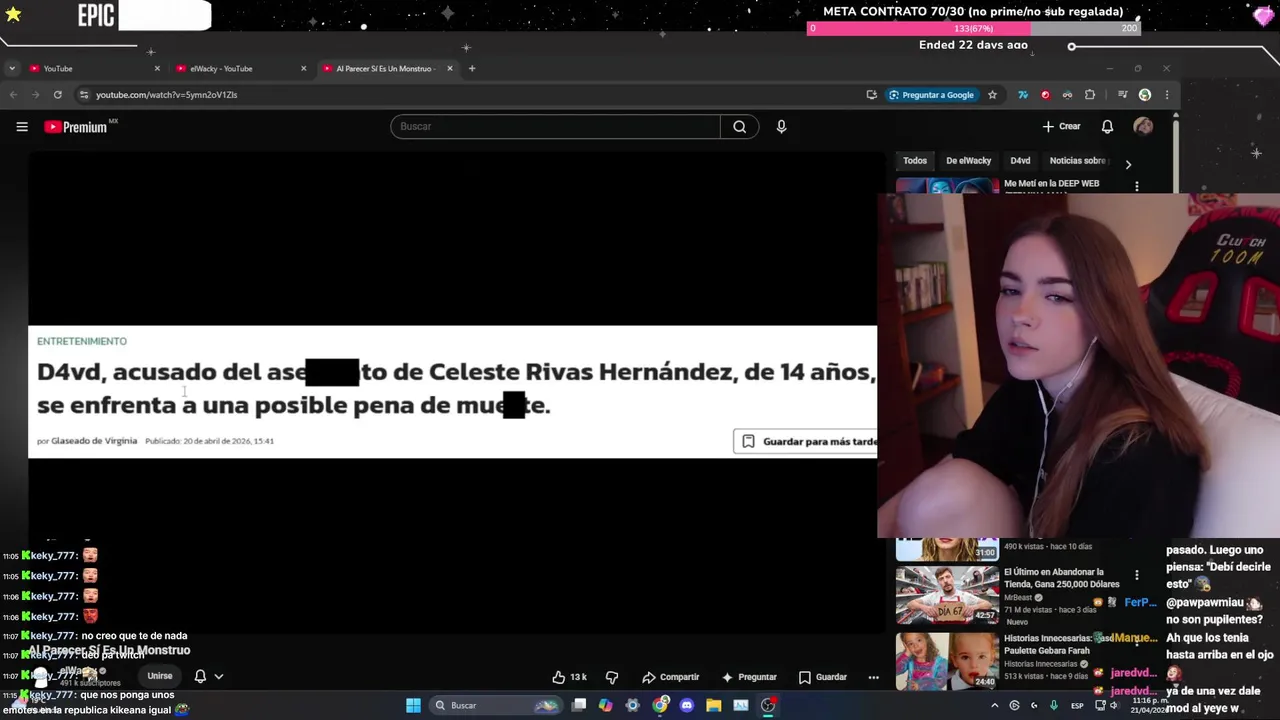Screen dimensions: 1280x720
Task: Show more filter chips with right arrow
Action: pyautogui.click(x=1128, y=164)
